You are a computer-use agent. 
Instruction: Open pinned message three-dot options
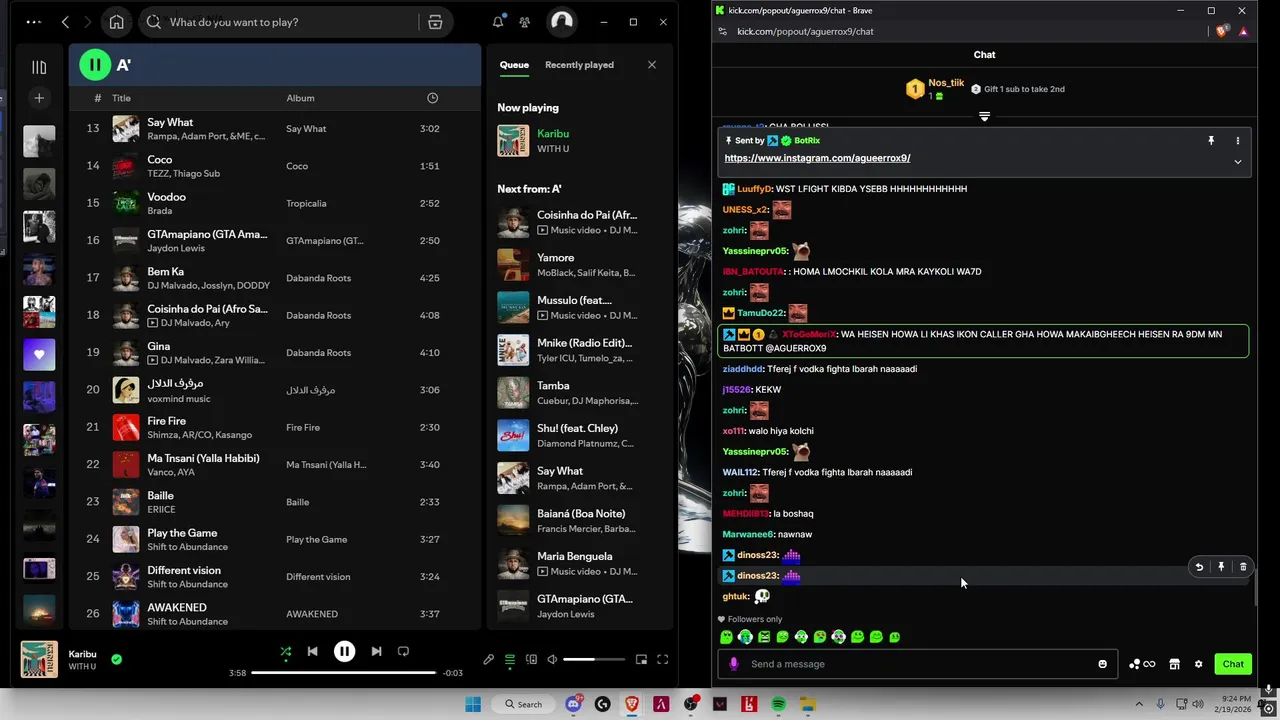point(1237,141)
